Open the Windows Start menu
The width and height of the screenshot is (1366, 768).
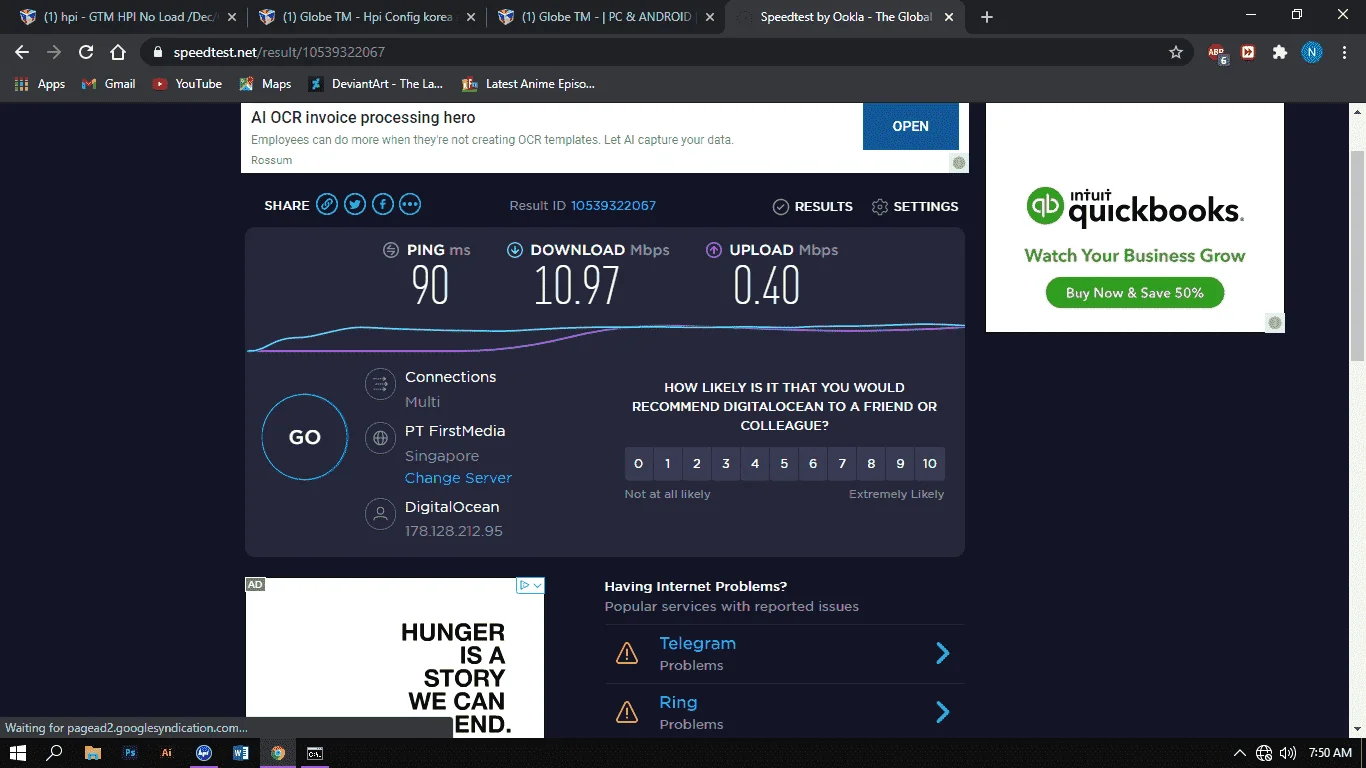pos(18,753)
